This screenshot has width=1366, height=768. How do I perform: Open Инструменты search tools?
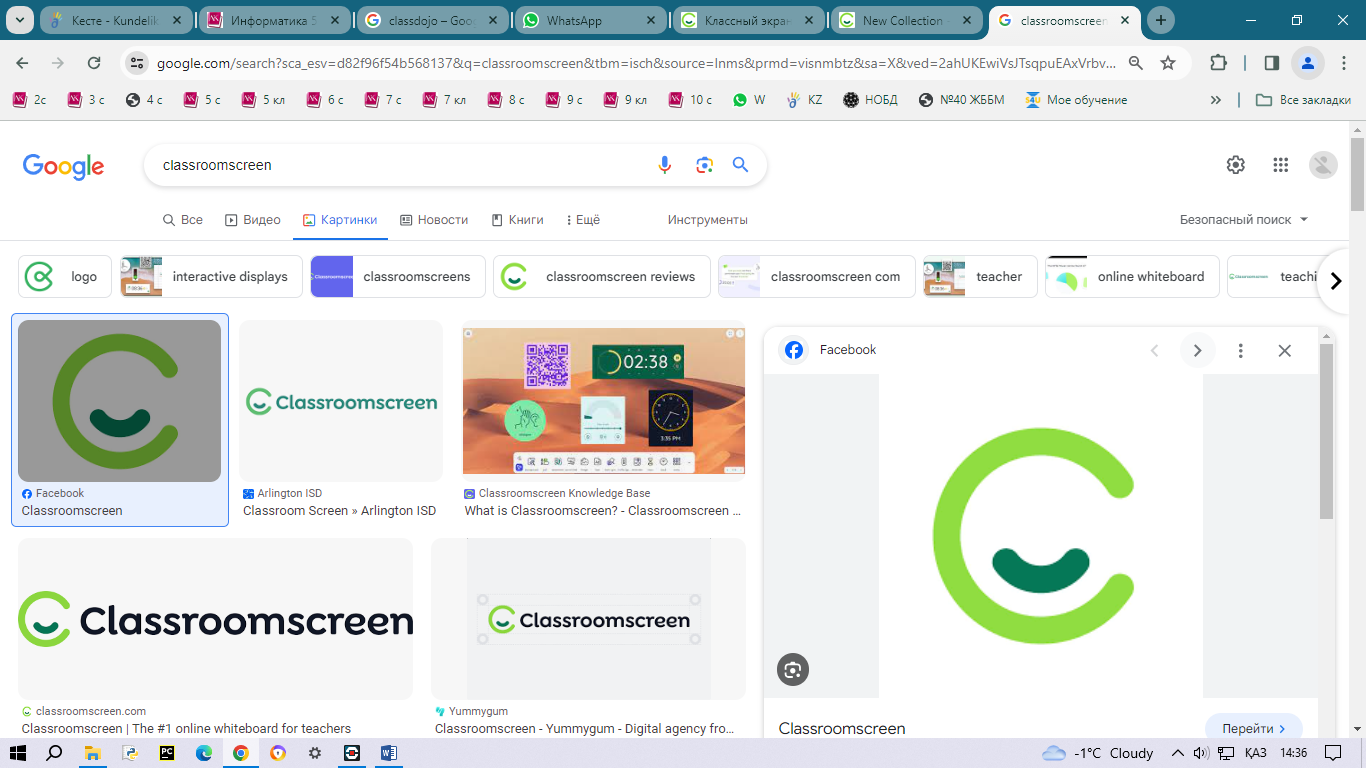708,220
